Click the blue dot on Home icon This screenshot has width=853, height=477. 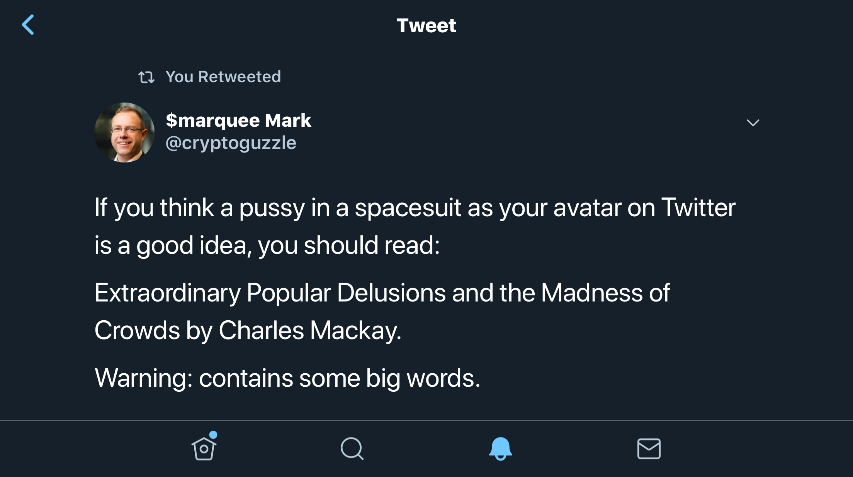213,436
